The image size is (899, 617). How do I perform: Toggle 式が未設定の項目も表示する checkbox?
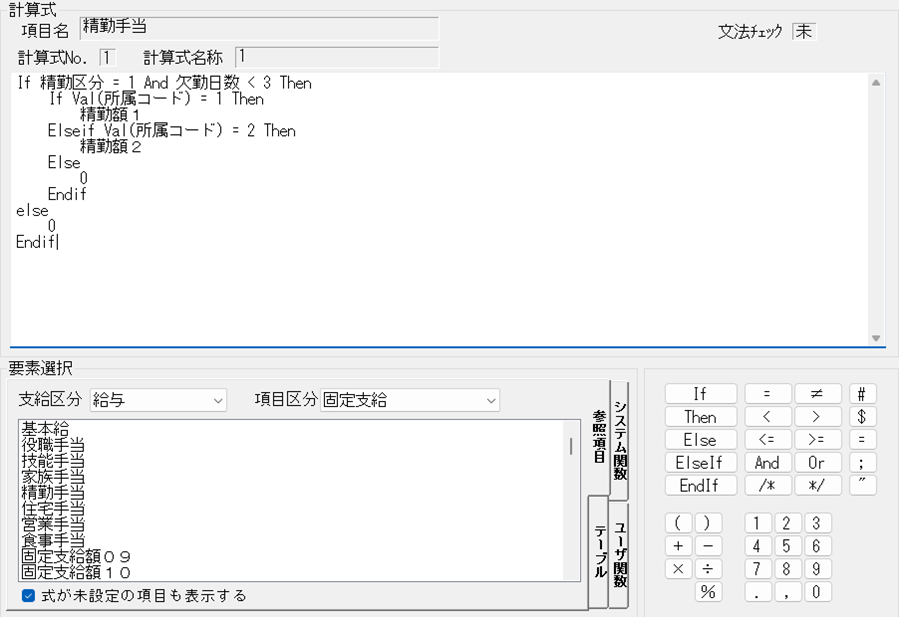28,595
